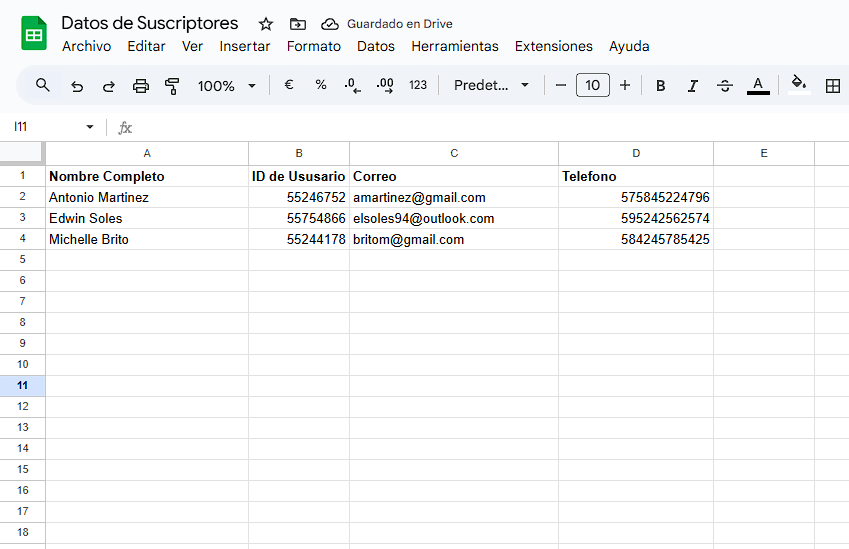Select all cells with corner button

tap(22, 153)
